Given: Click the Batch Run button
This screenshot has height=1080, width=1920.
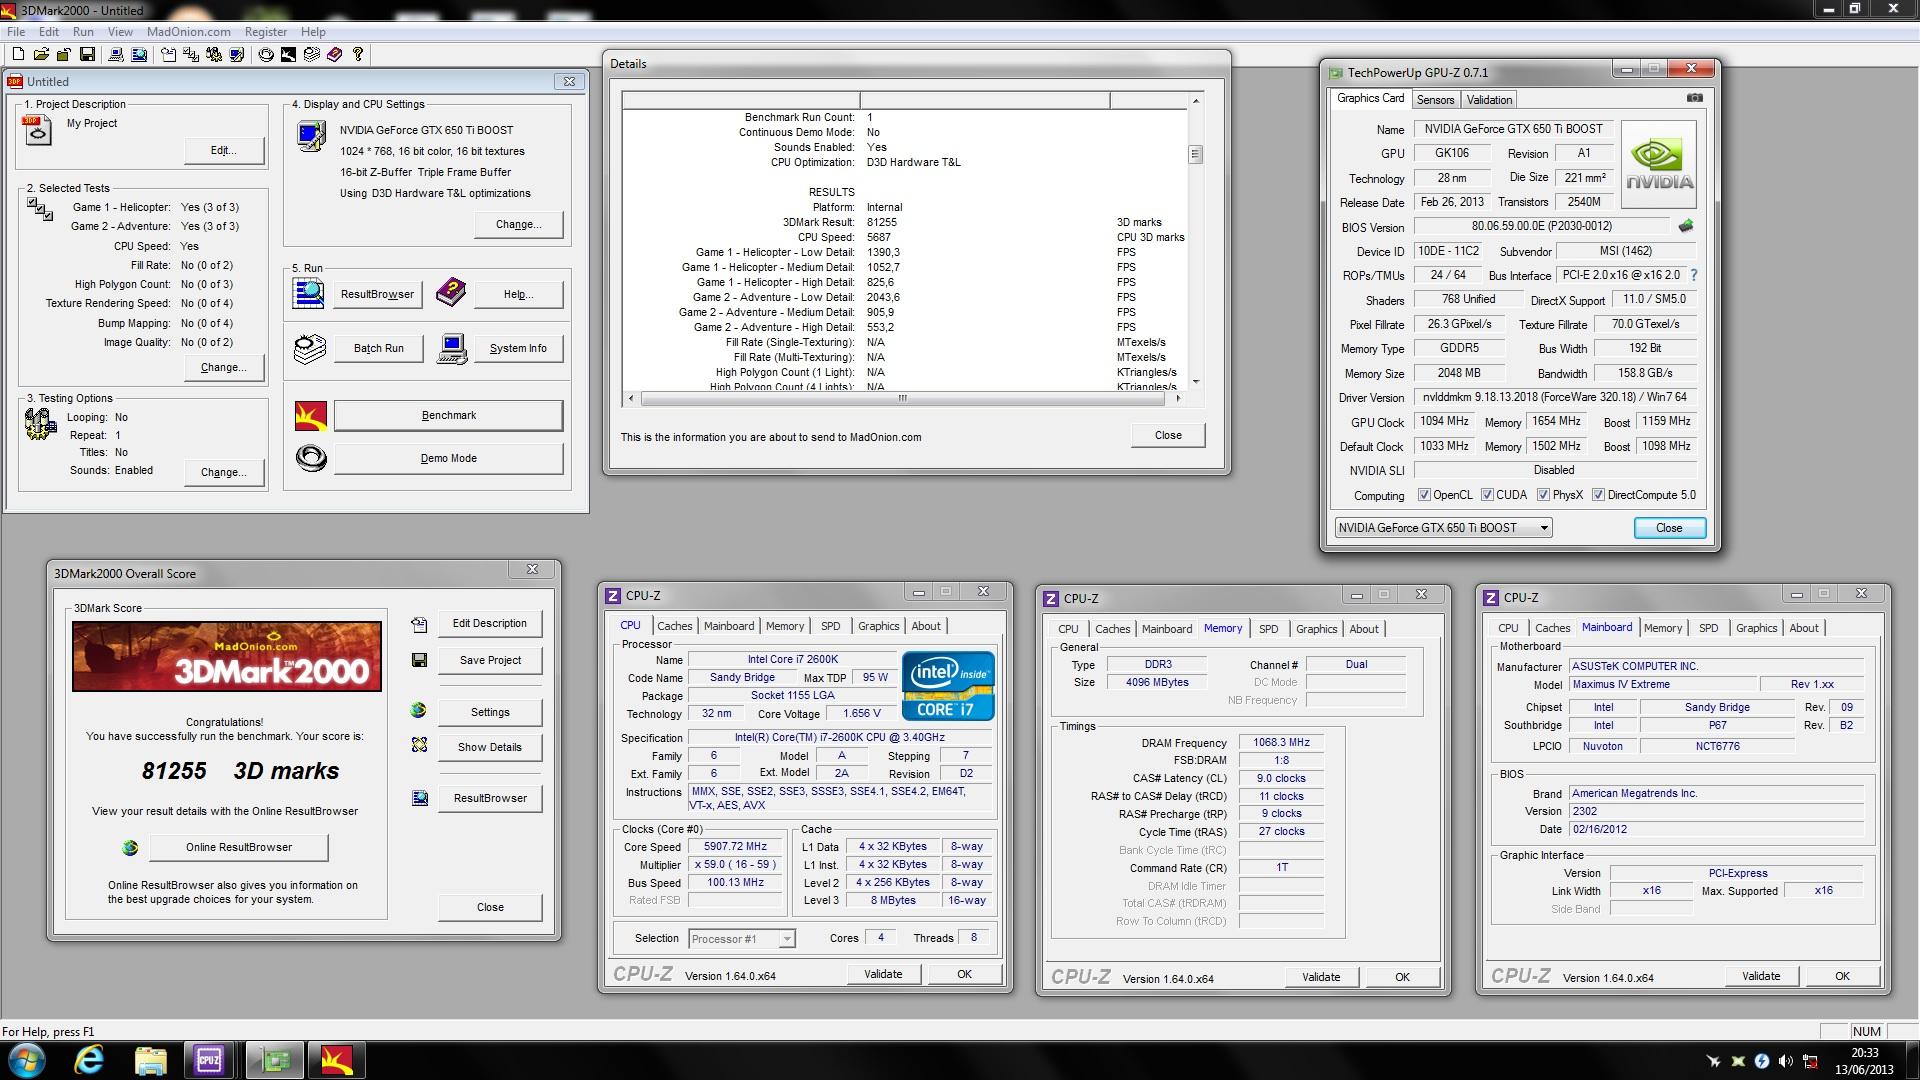Looking at the screenshot, I should click(379, 348).
